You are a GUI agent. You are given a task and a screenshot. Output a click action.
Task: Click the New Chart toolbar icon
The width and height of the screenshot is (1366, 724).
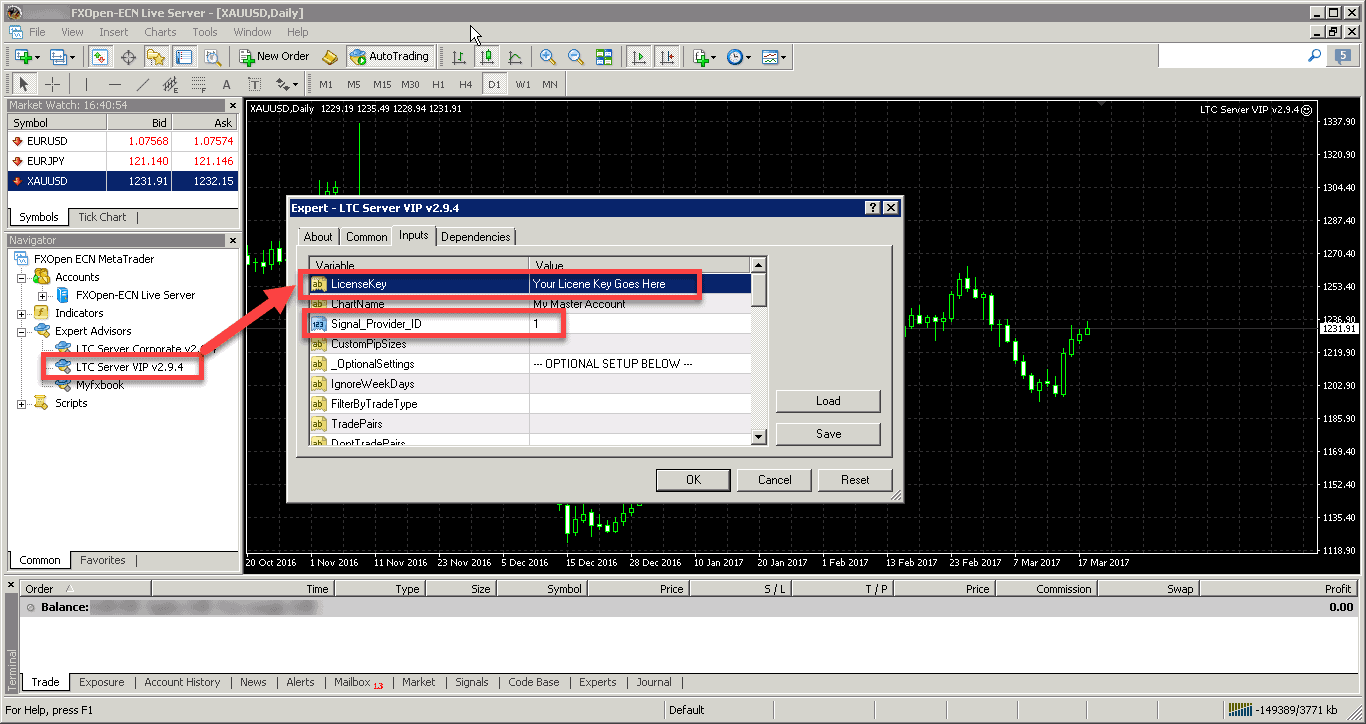pyautogui.click(x=26, y=57)
